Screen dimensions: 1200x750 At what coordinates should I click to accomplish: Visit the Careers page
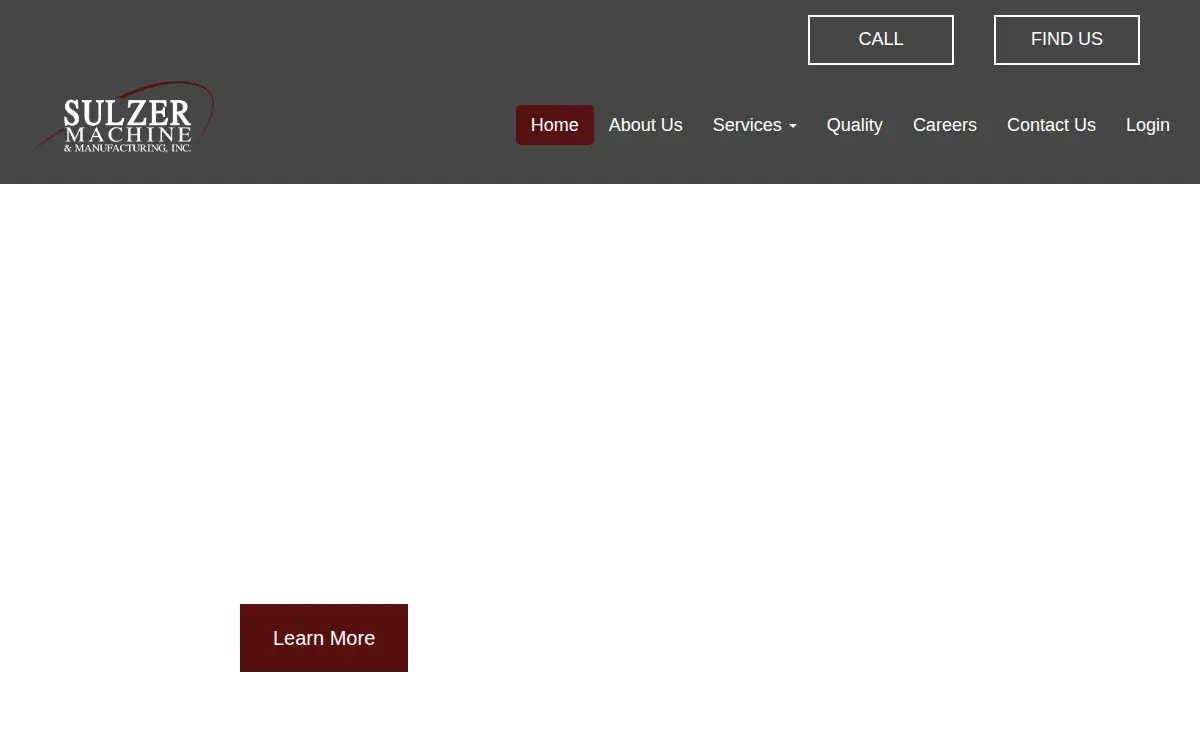click(x=945, y=125)
